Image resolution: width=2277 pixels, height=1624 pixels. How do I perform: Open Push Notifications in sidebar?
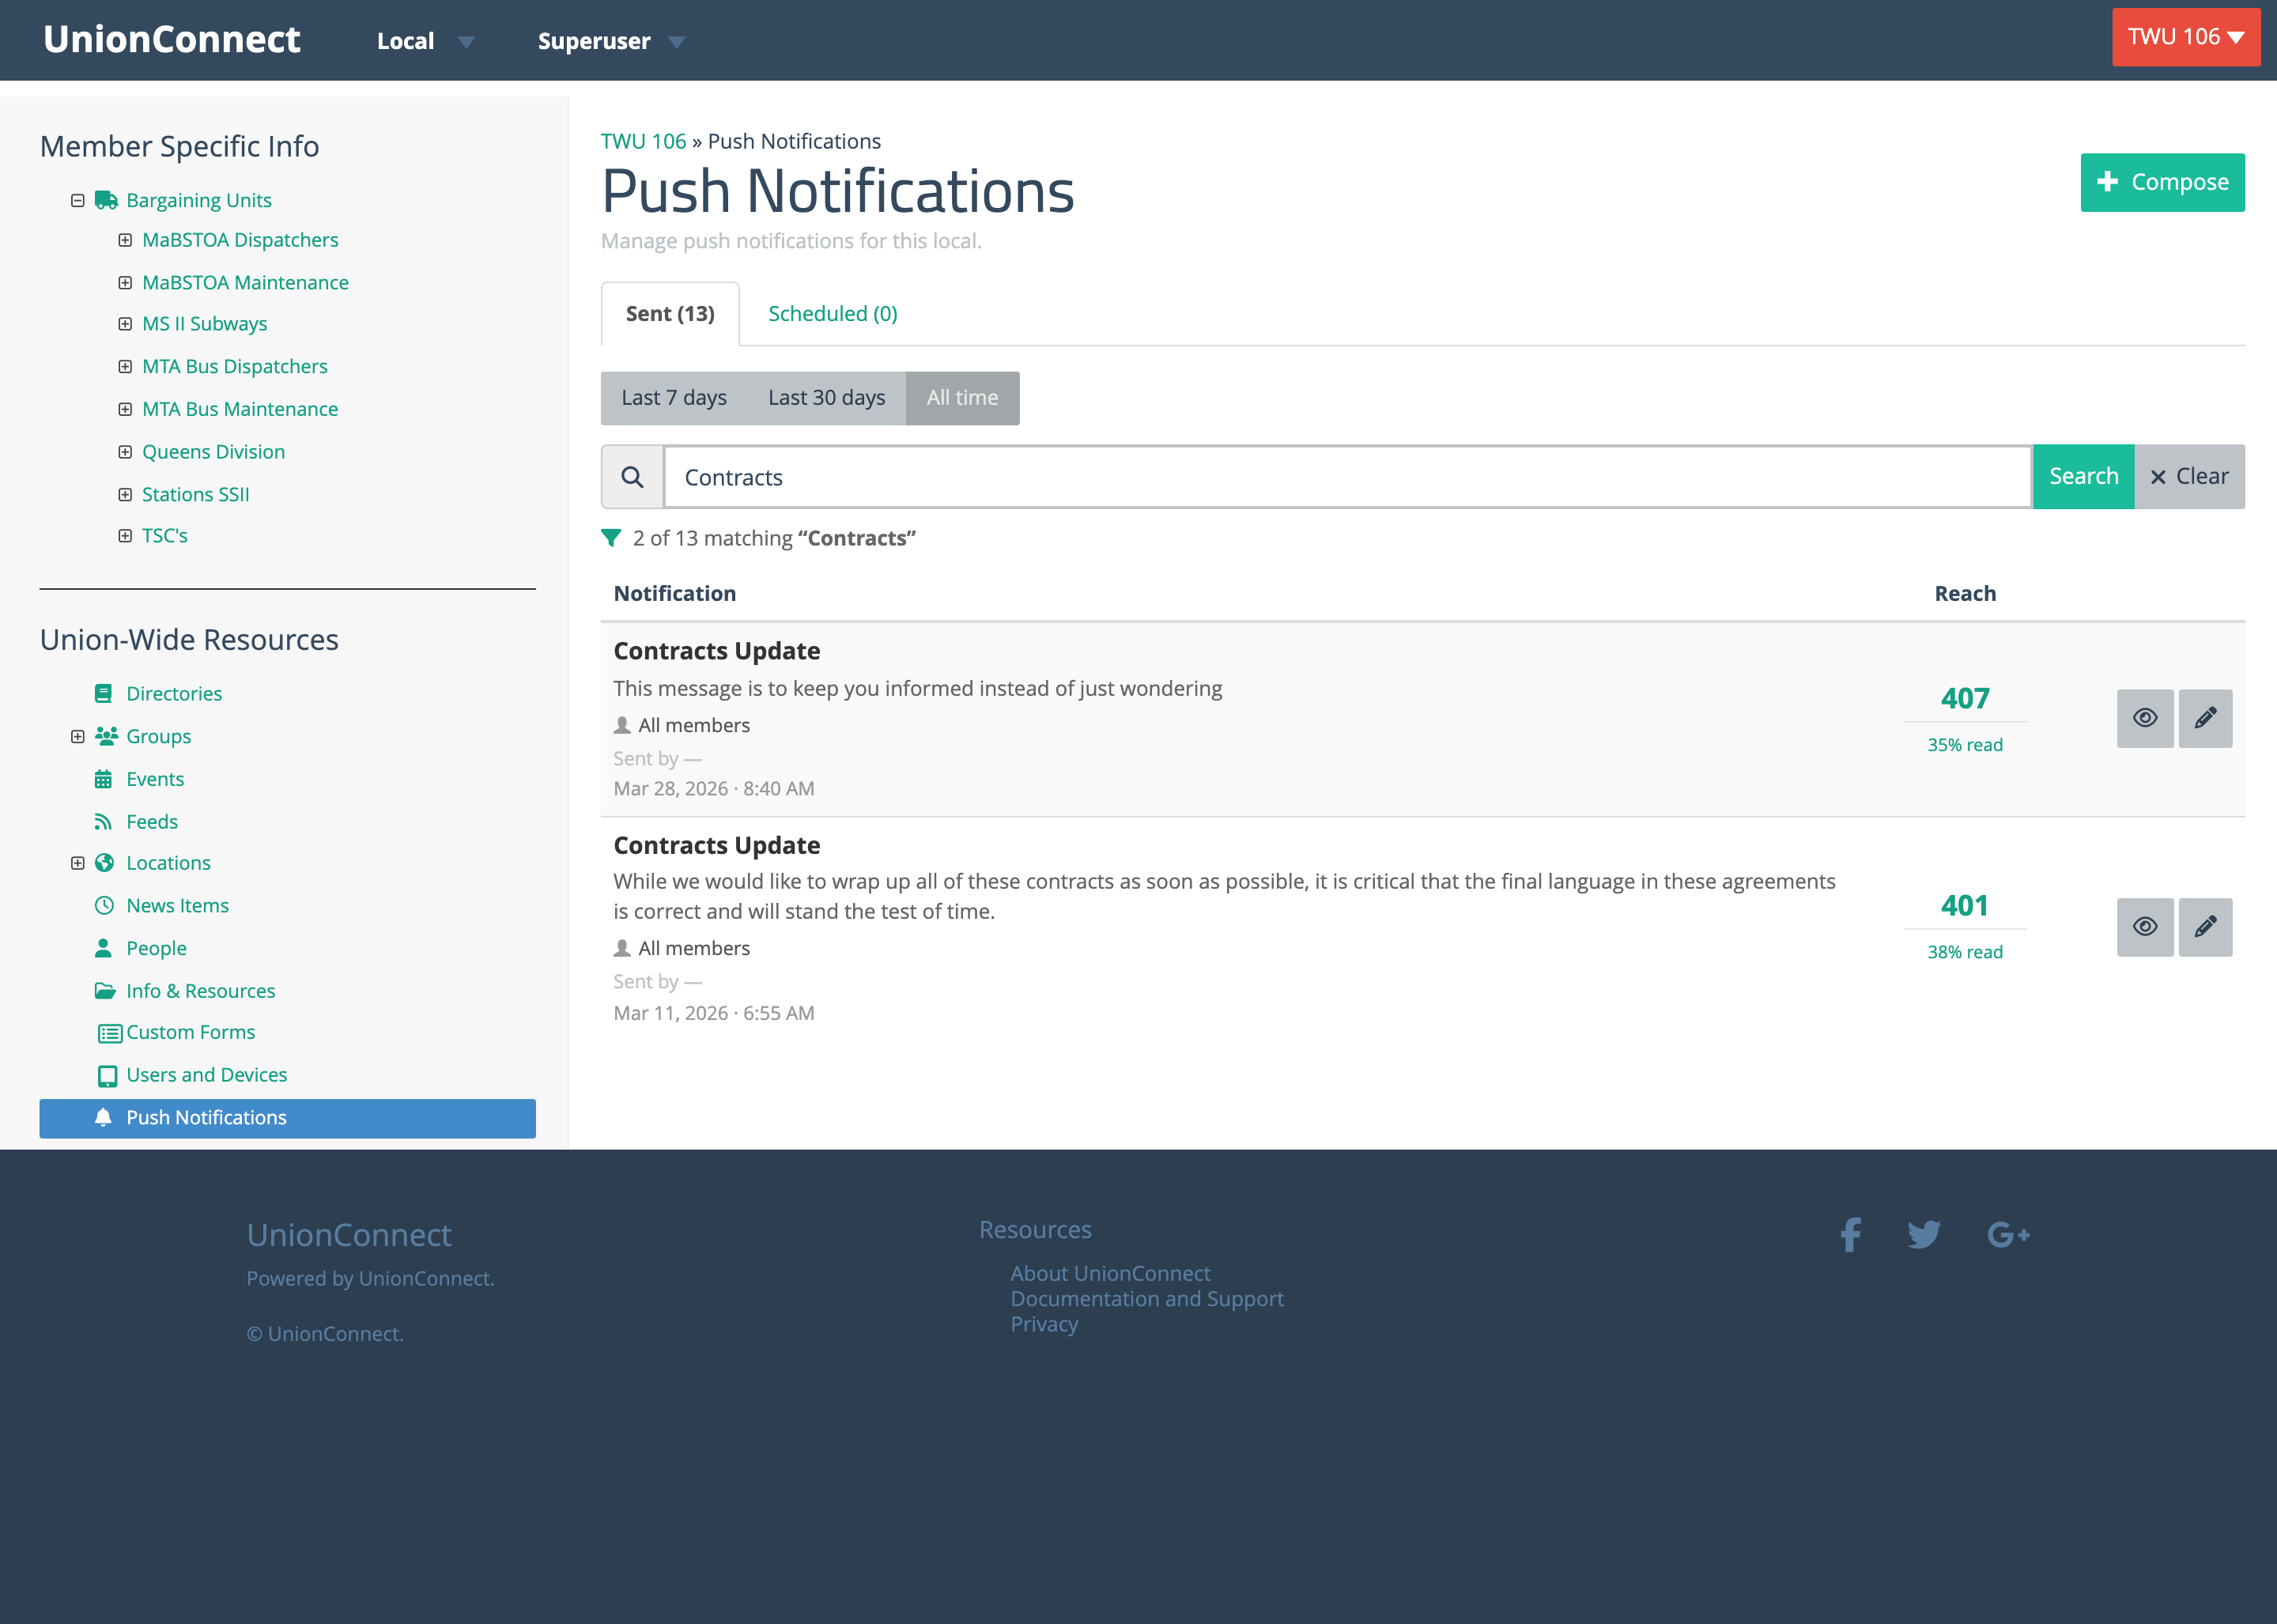[x=287, y=1118]
